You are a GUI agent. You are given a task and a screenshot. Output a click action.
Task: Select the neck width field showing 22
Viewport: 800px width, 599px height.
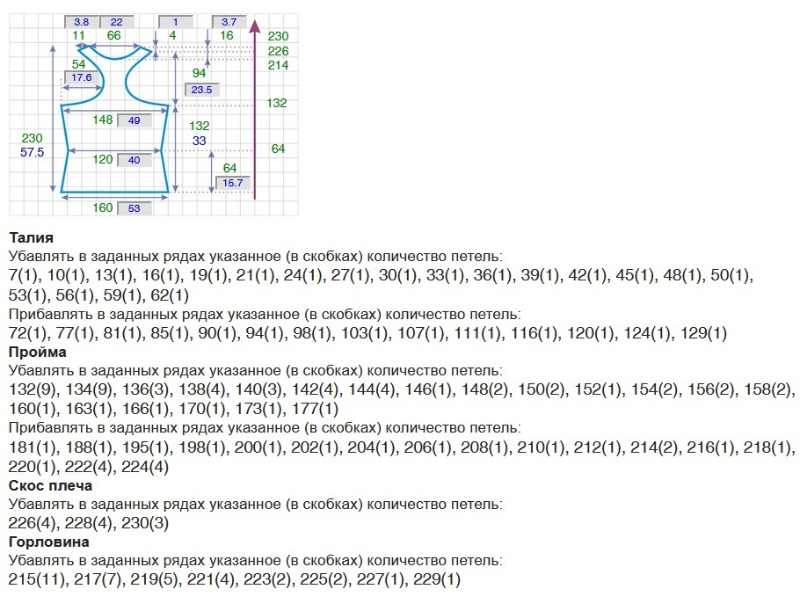coord(116,21)
